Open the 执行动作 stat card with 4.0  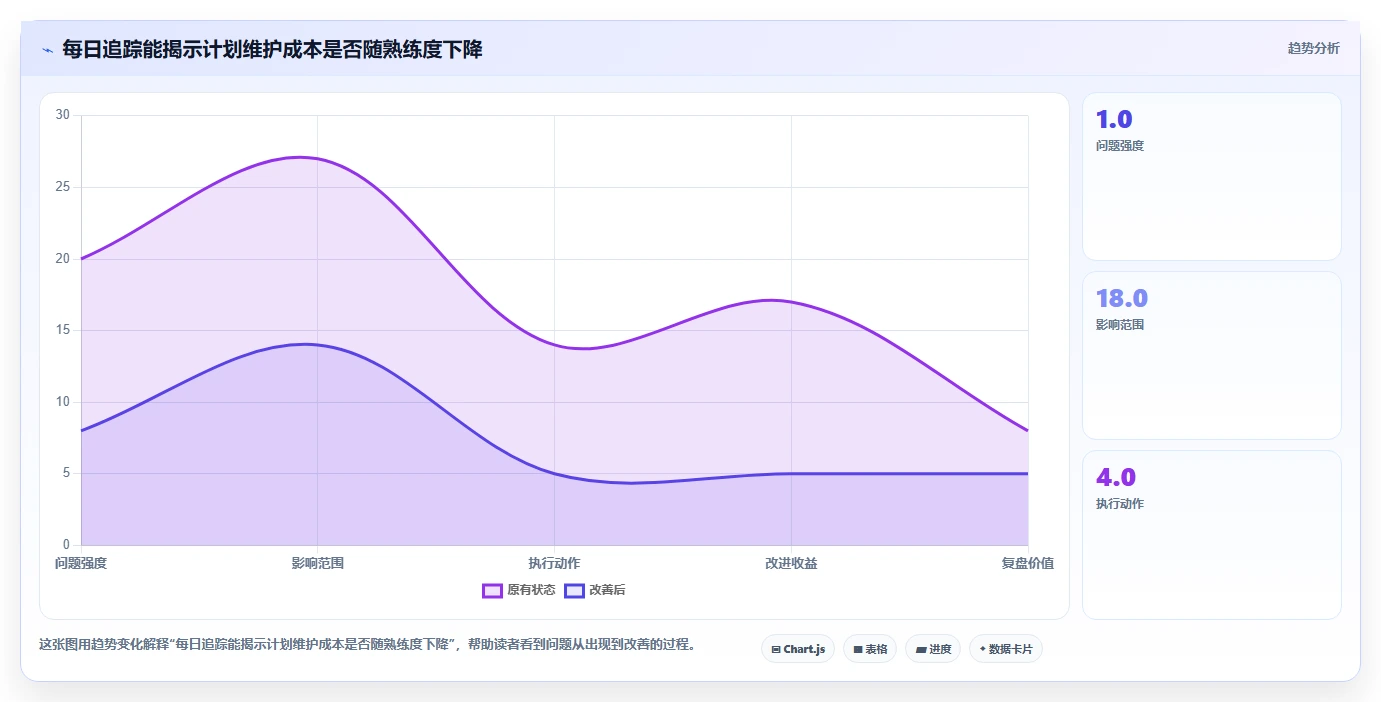1211,535
